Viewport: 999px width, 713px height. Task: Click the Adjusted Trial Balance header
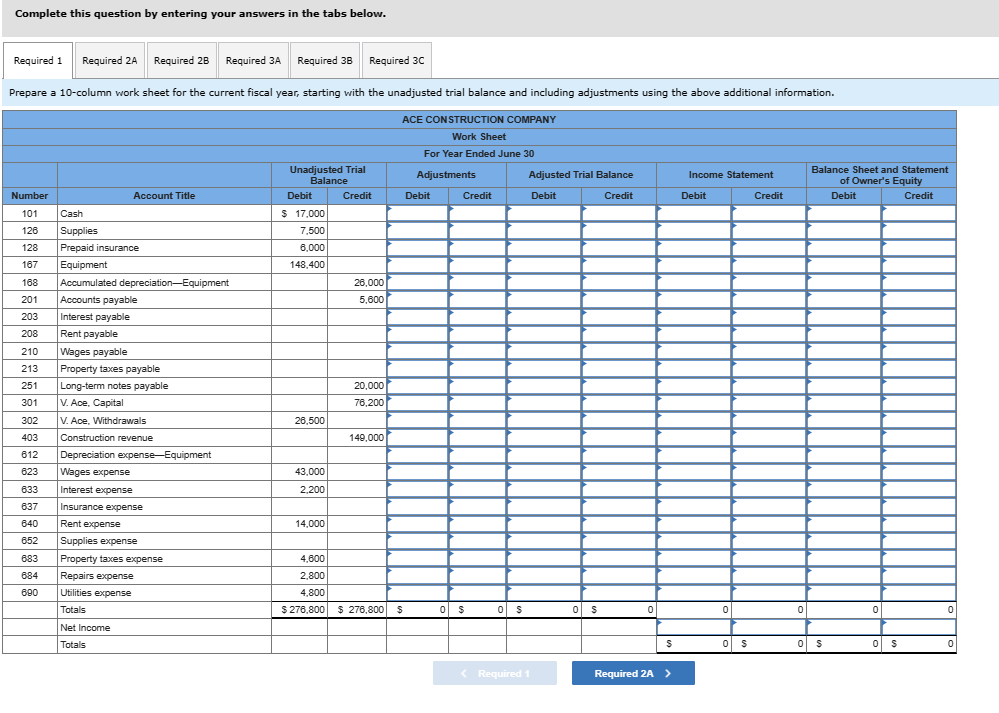coord(581,175)
